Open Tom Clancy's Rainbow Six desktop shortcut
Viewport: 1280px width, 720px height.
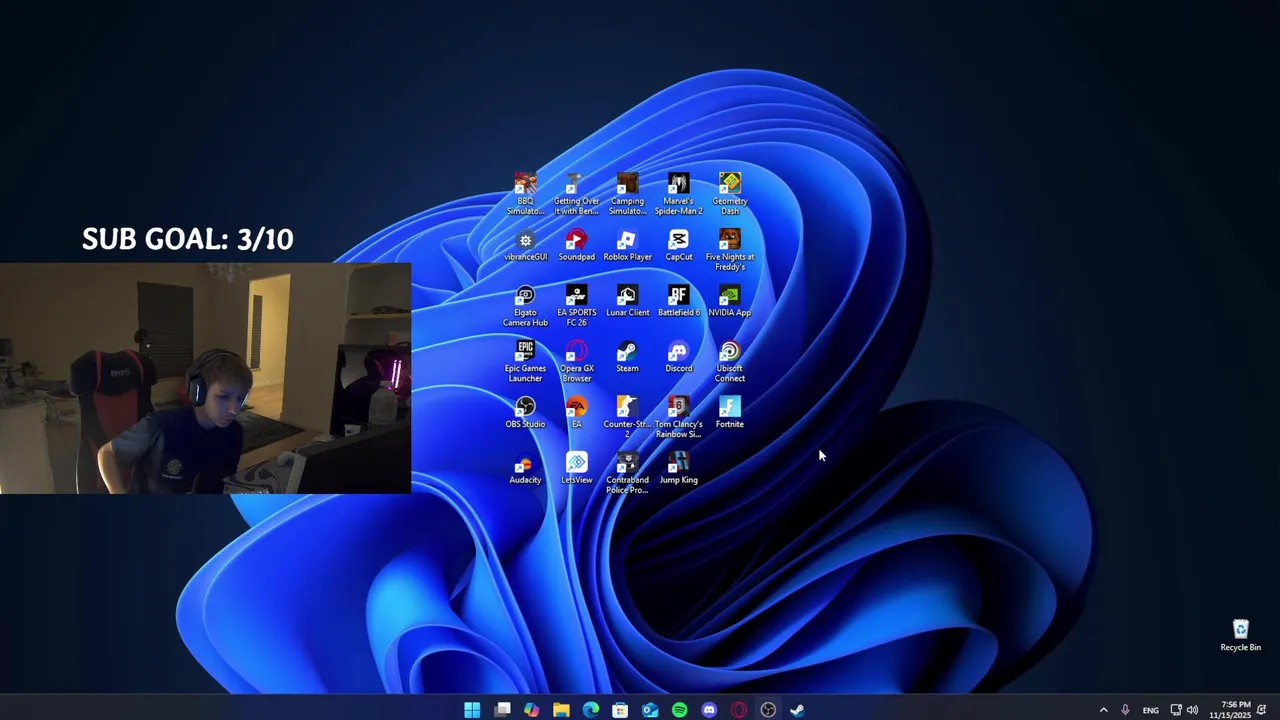tap(678, 418)
